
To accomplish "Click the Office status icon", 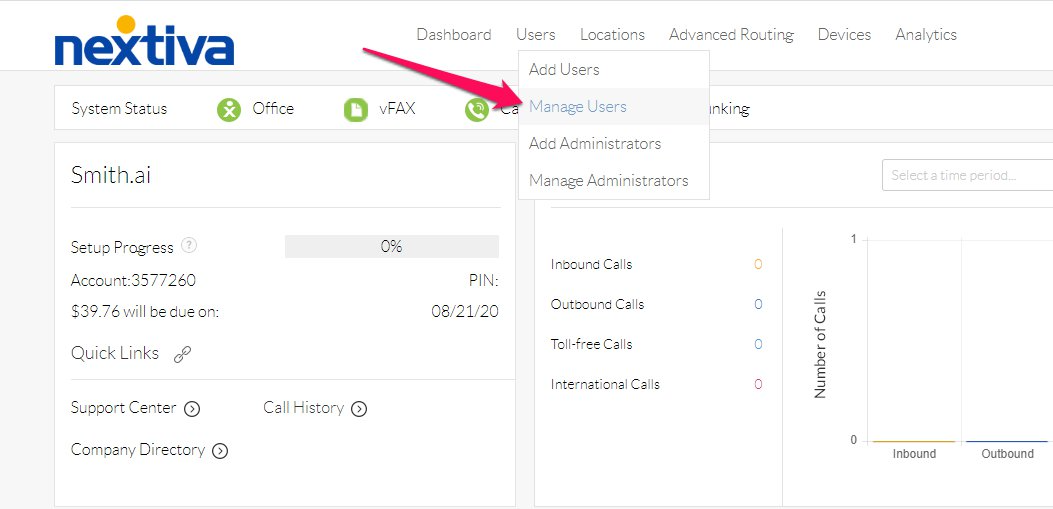I will 229,109.
